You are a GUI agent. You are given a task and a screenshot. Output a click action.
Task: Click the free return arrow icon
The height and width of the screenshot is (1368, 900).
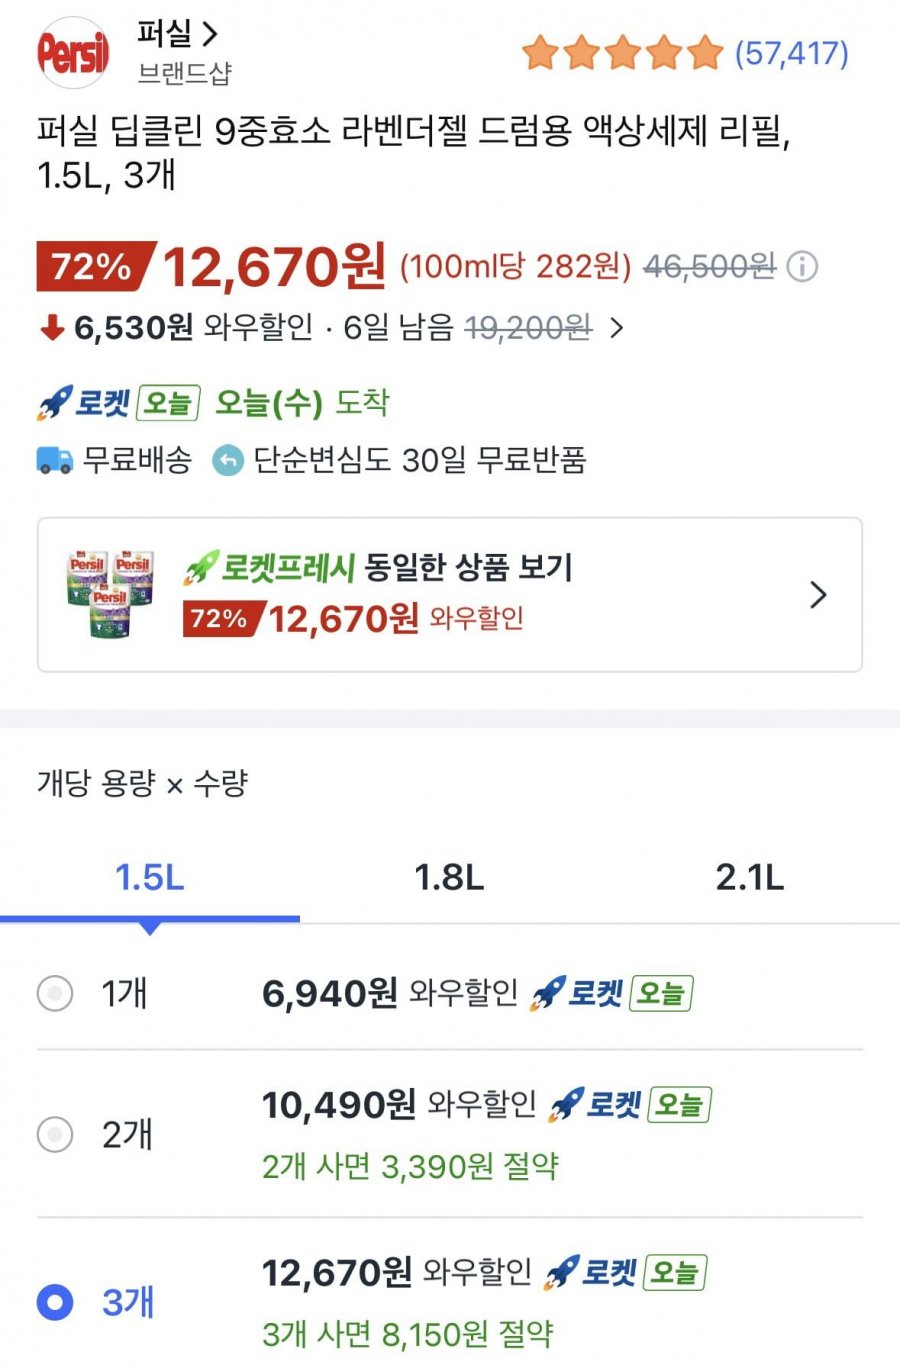228,460
